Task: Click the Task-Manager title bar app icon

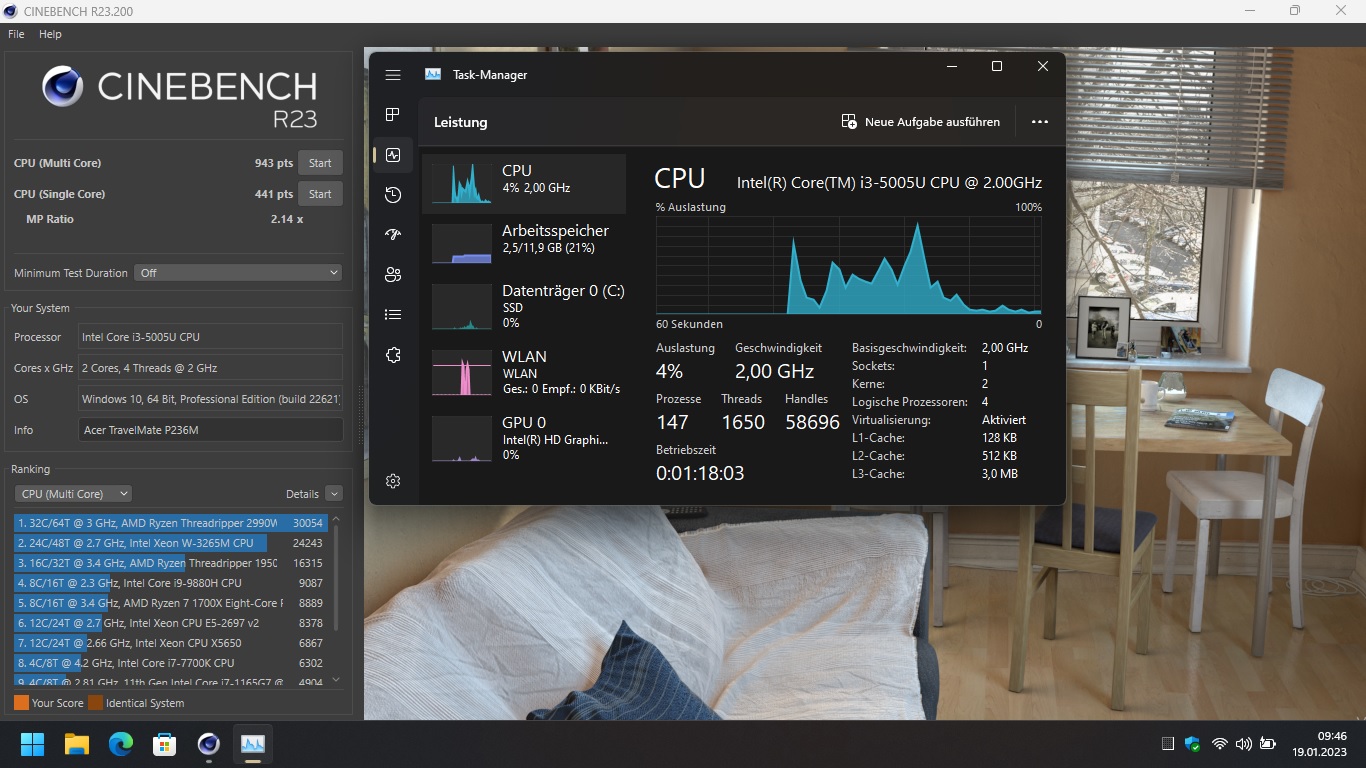Action: pos(433,75)
